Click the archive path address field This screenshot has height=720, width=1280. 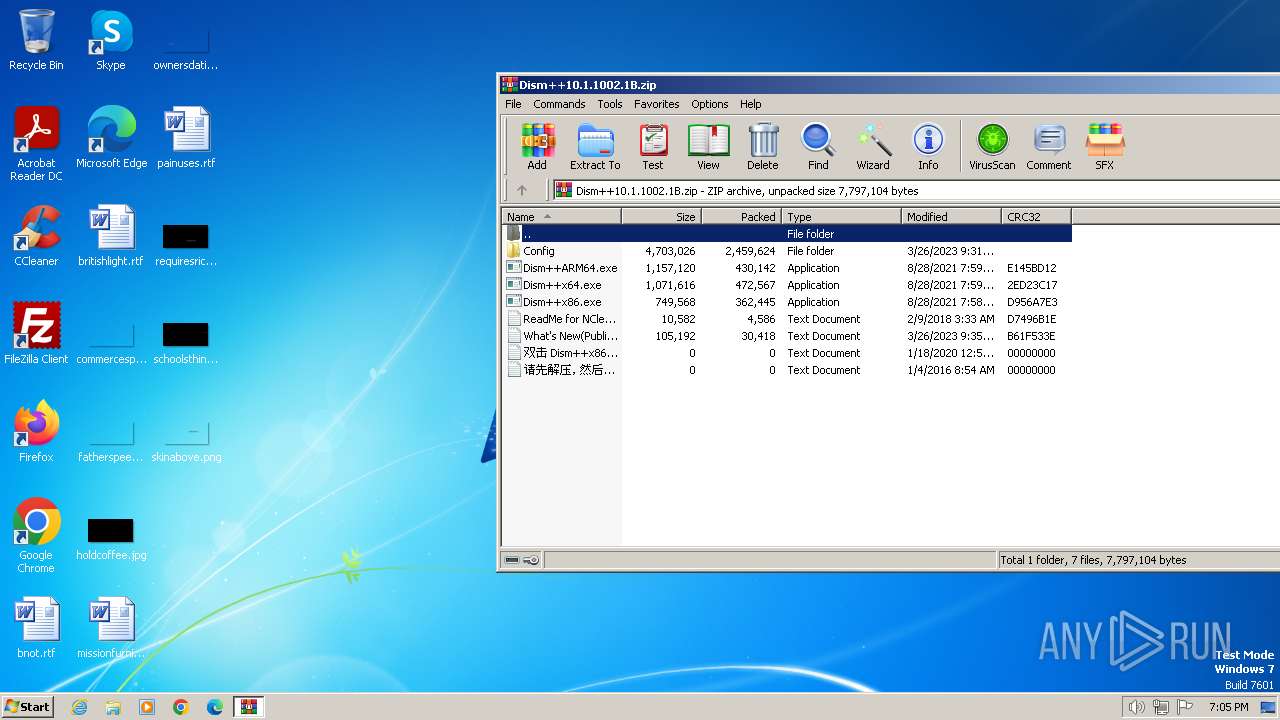point(915,190)
